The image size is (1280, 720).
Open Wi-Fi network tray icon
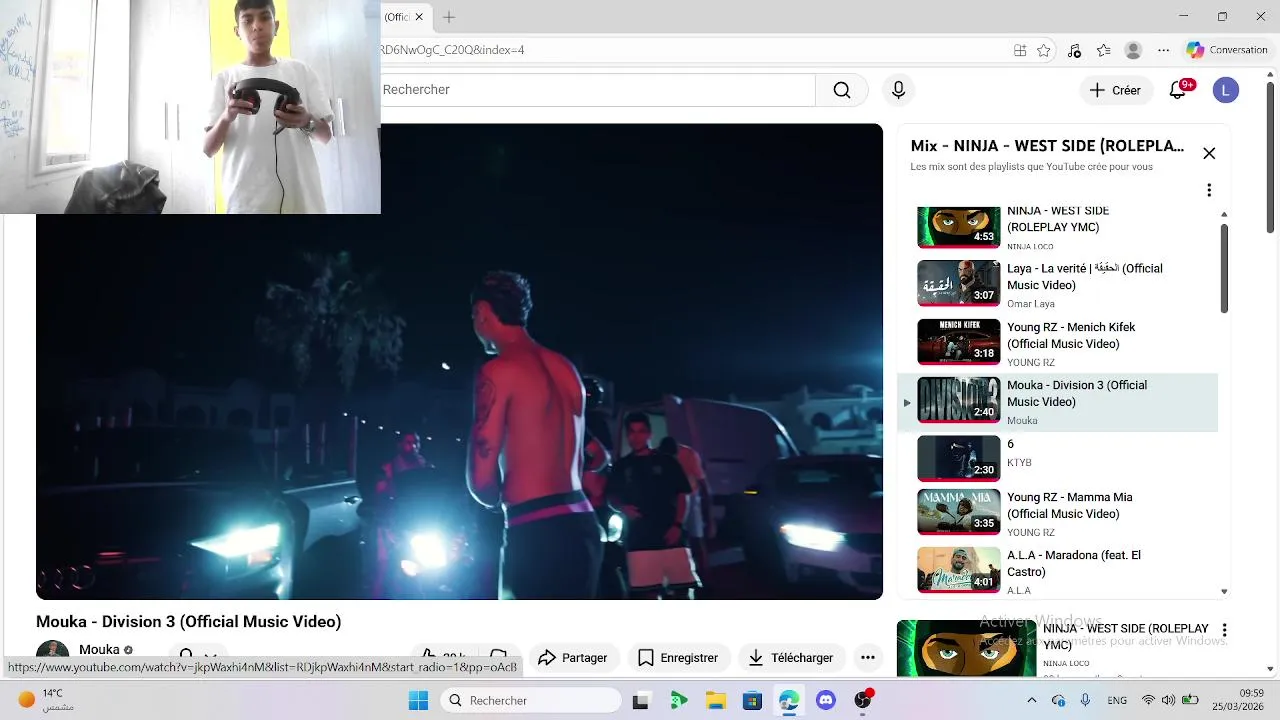1148,701
